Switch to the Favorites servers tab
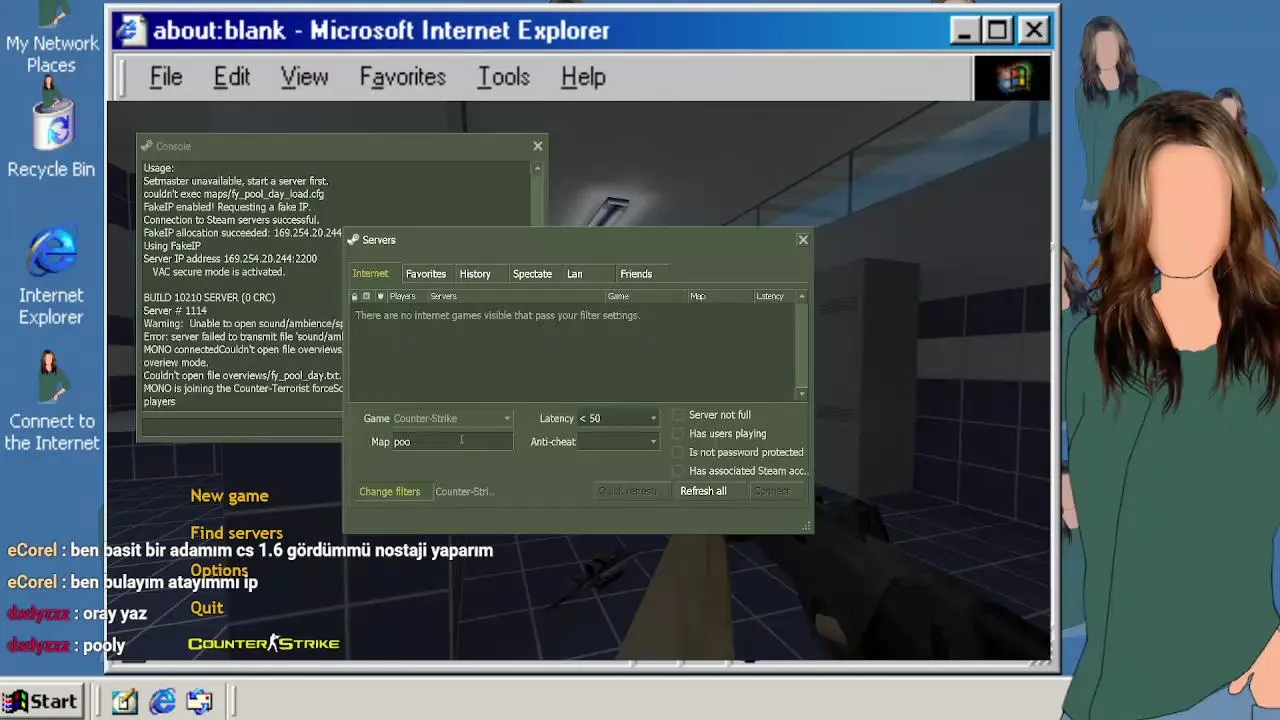Screen dimensions: 1280x720 [426, 274]
